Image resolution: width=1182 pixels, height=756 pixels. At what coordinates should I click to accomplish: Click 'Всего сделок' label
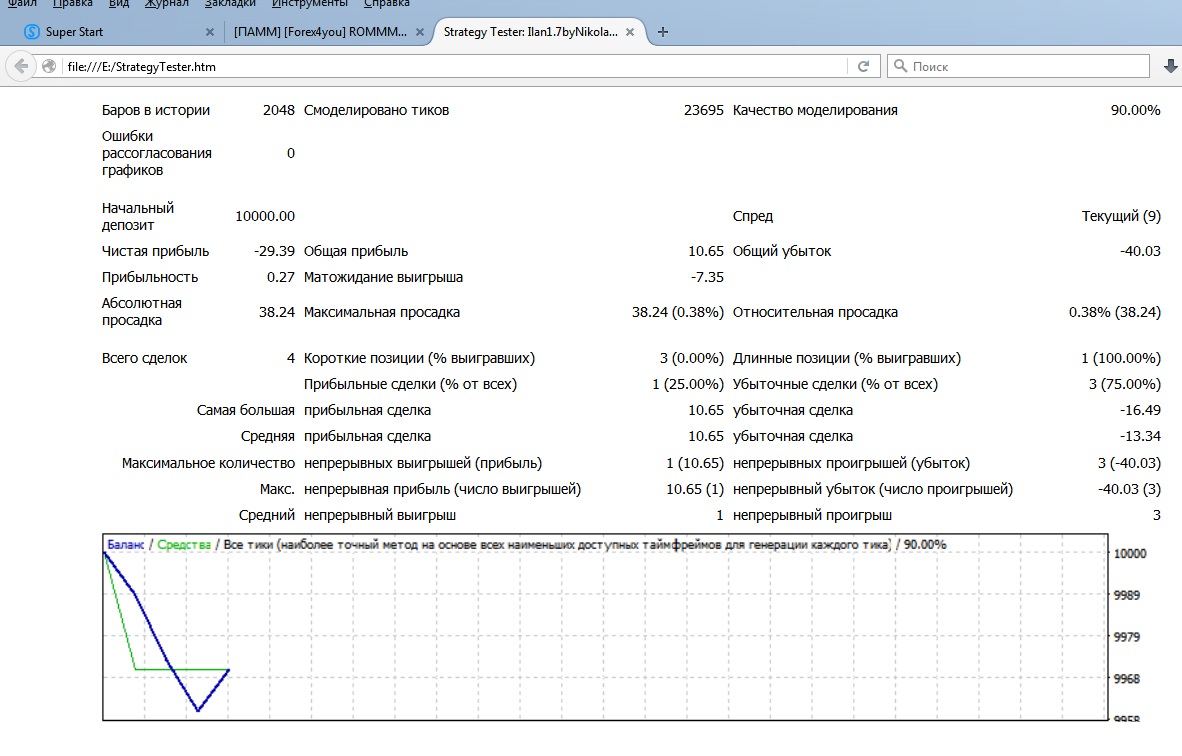145,358
